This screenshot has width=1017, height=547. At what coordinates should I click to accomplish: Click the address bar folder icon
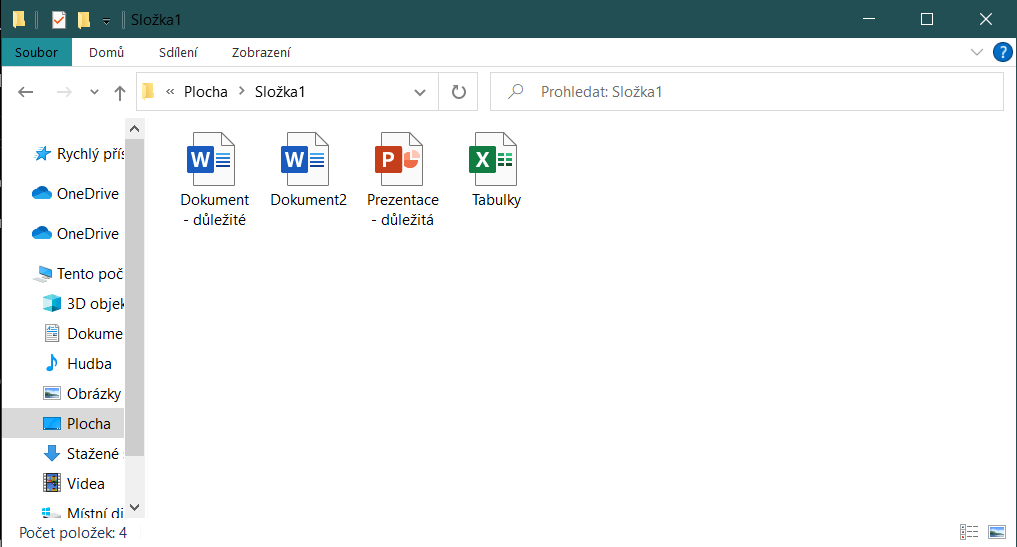[149, 91]
